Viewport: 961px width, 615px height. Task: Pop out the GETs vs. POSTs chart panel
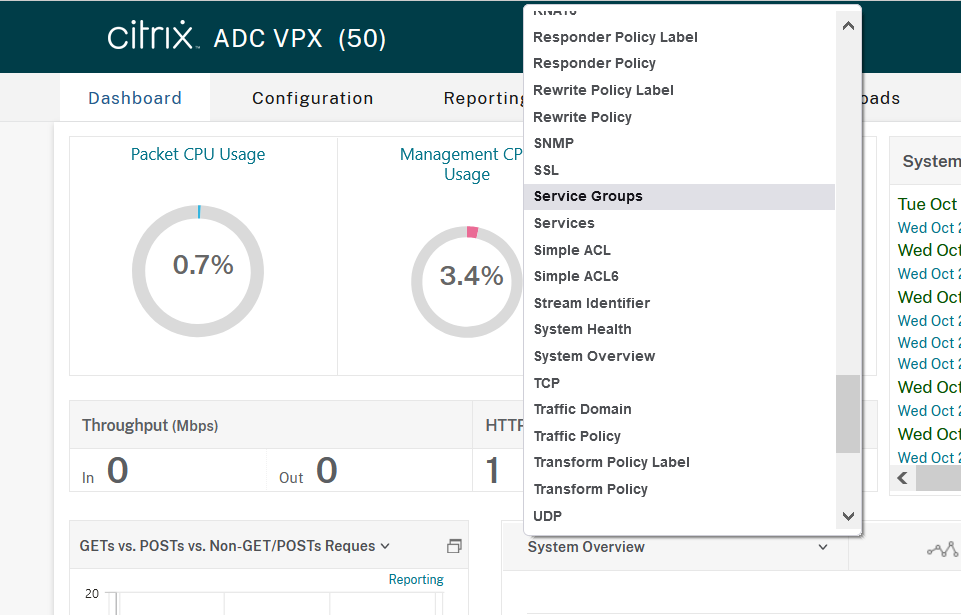[454, 546]
